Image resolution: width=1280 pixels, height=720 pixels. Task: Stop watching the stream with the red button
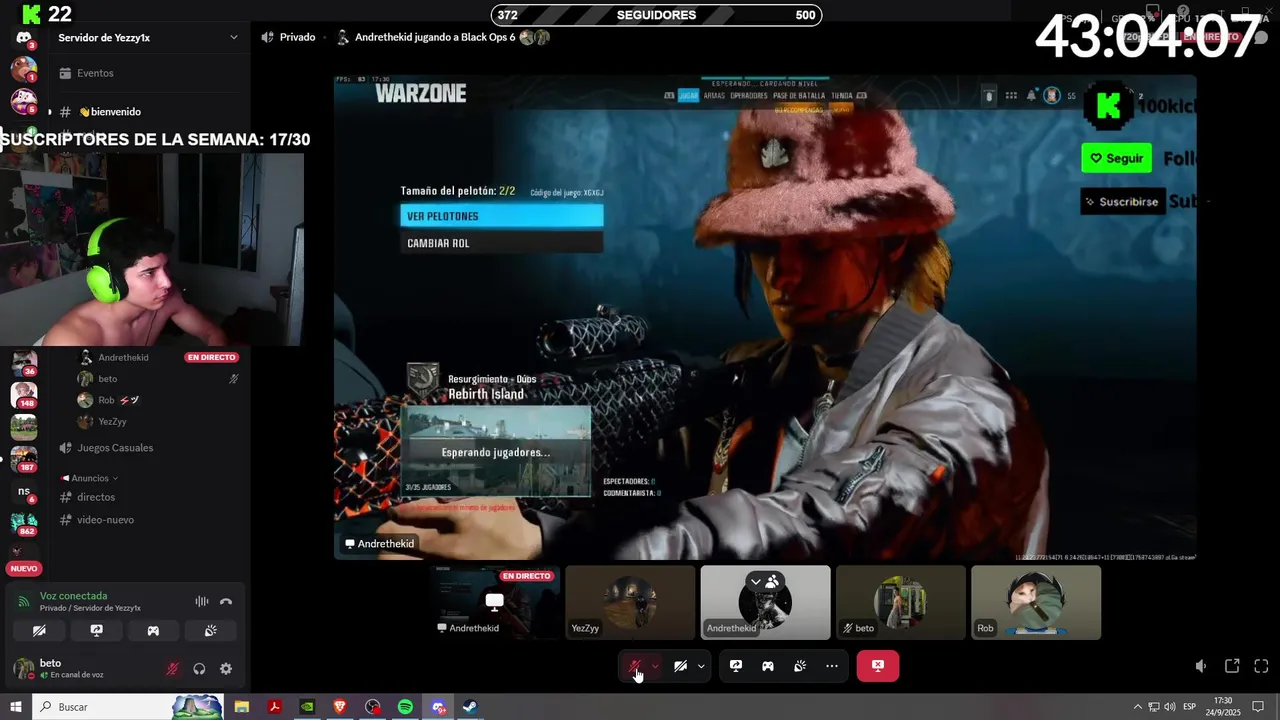(878, 666)
